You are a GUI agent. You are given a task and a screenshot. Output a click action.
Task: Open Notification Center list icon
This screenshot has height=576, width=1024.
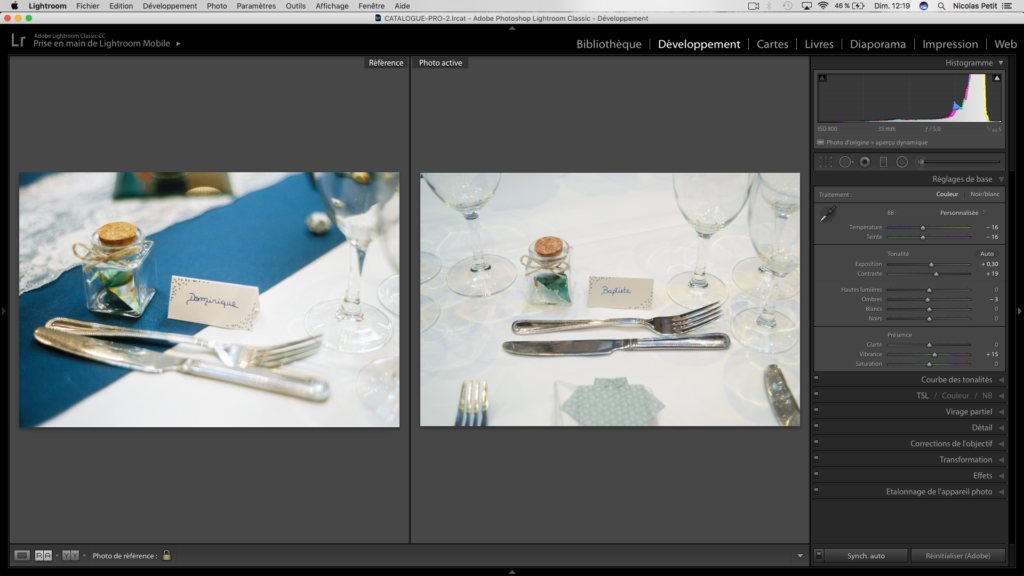[1006, 6]
